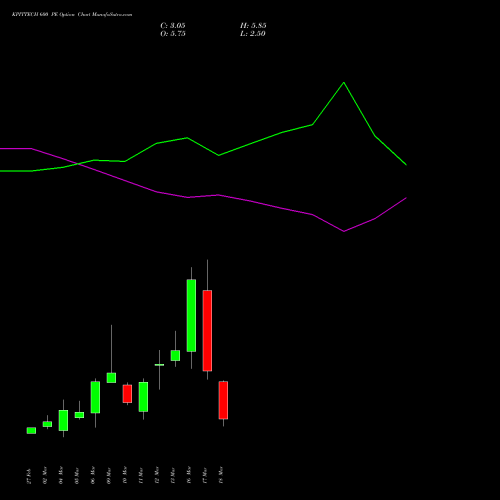
Task: Click the 11 Mar date label
Action: coord(141,475)
